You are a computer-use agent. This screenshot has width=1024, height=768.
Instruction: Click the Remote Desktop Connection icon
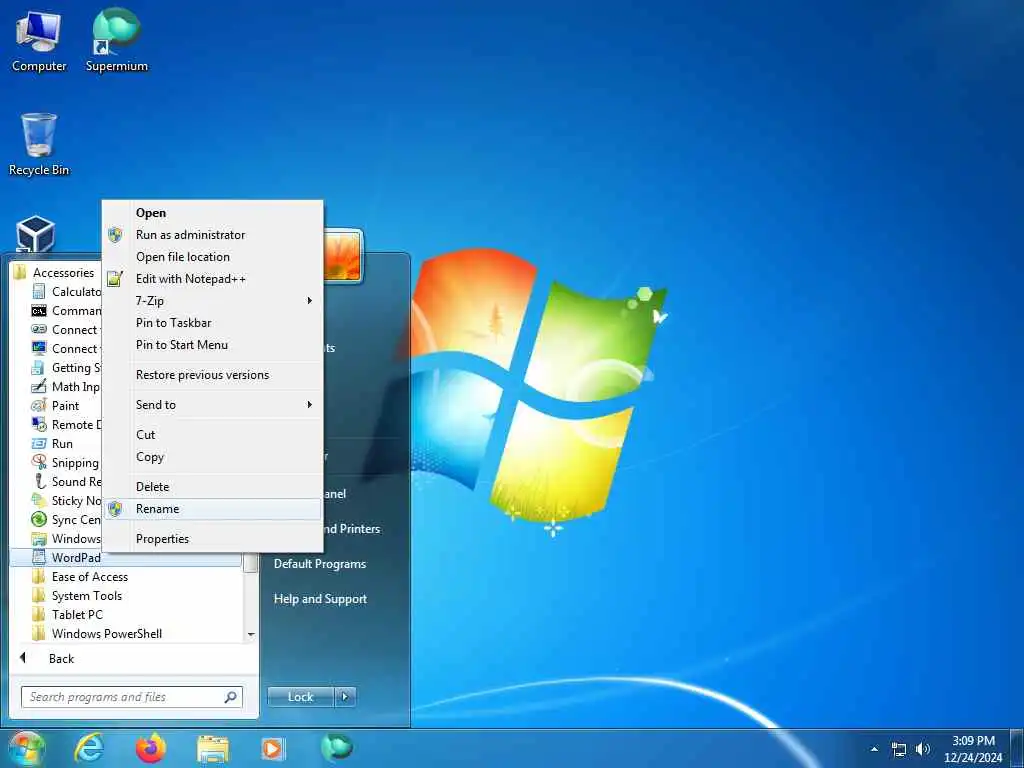[x=39, y=424]
